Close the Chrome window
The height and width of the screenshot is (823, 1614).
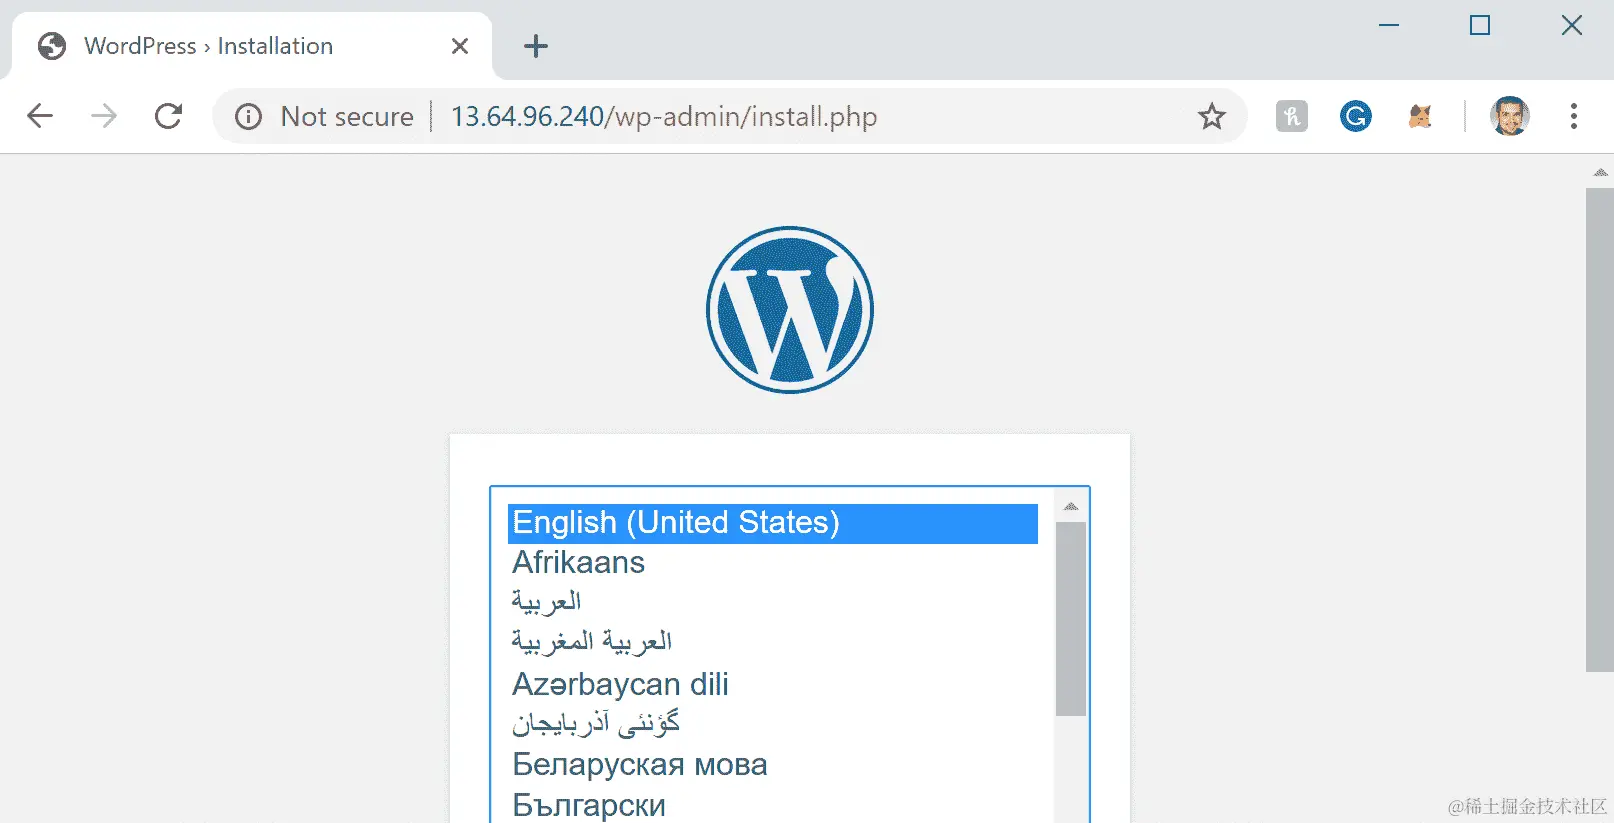(x=1572, y=26)
